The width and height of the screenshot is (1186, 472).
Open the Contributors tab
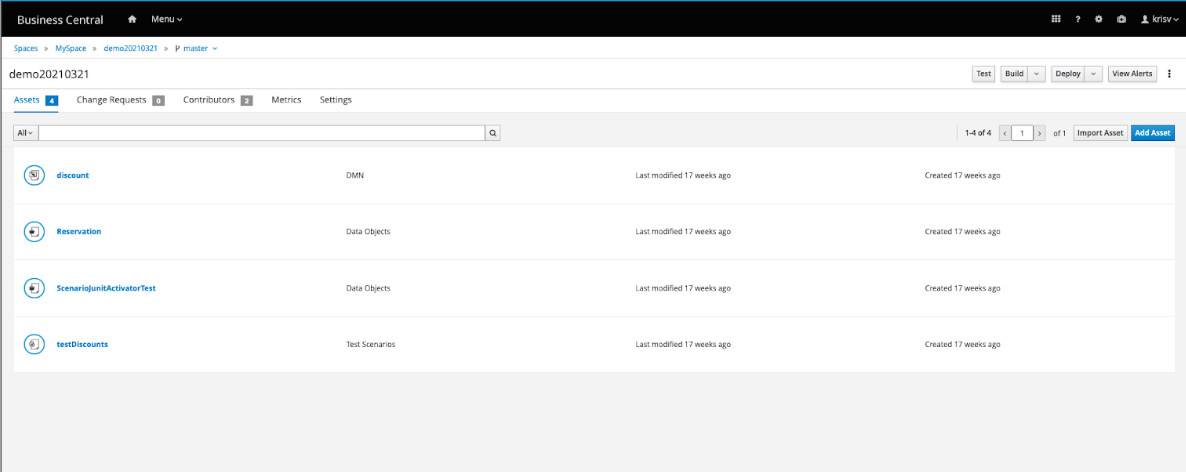click(x=209, y=100)
